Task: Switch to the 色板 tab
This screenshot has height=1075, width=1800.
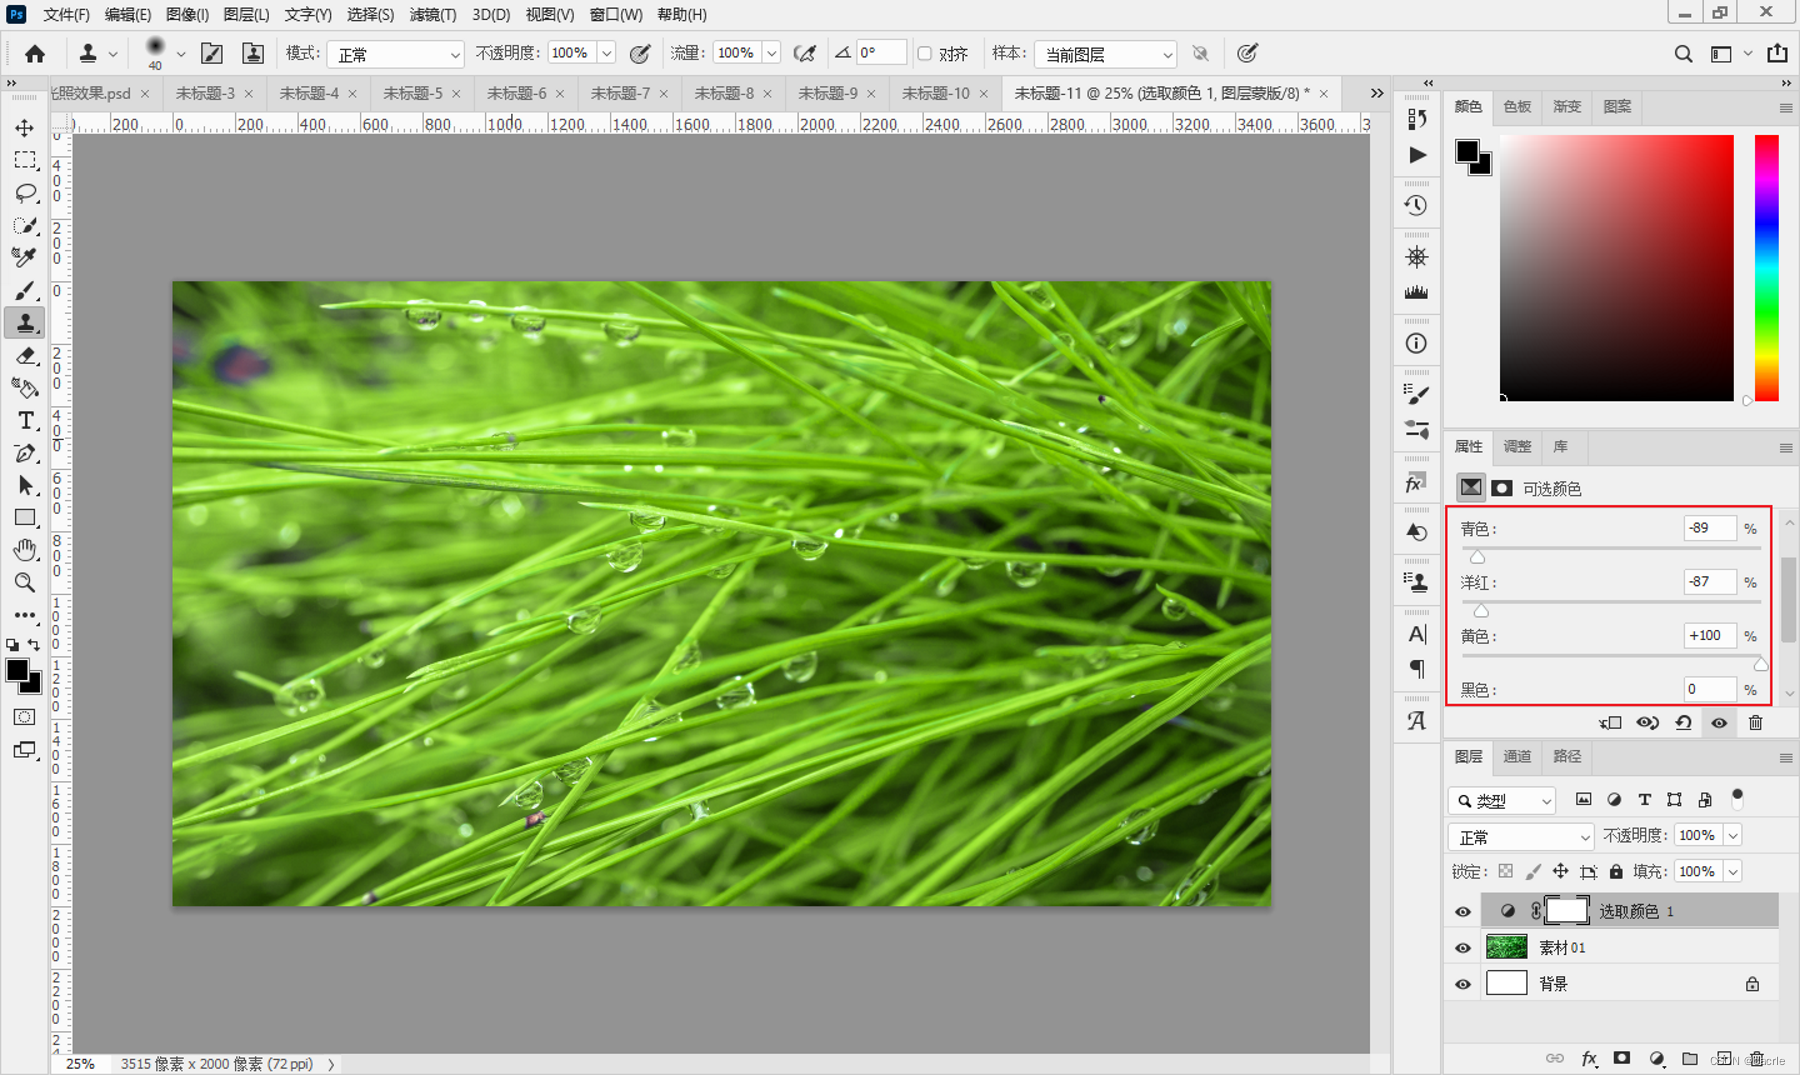Action: point(1517,107)
